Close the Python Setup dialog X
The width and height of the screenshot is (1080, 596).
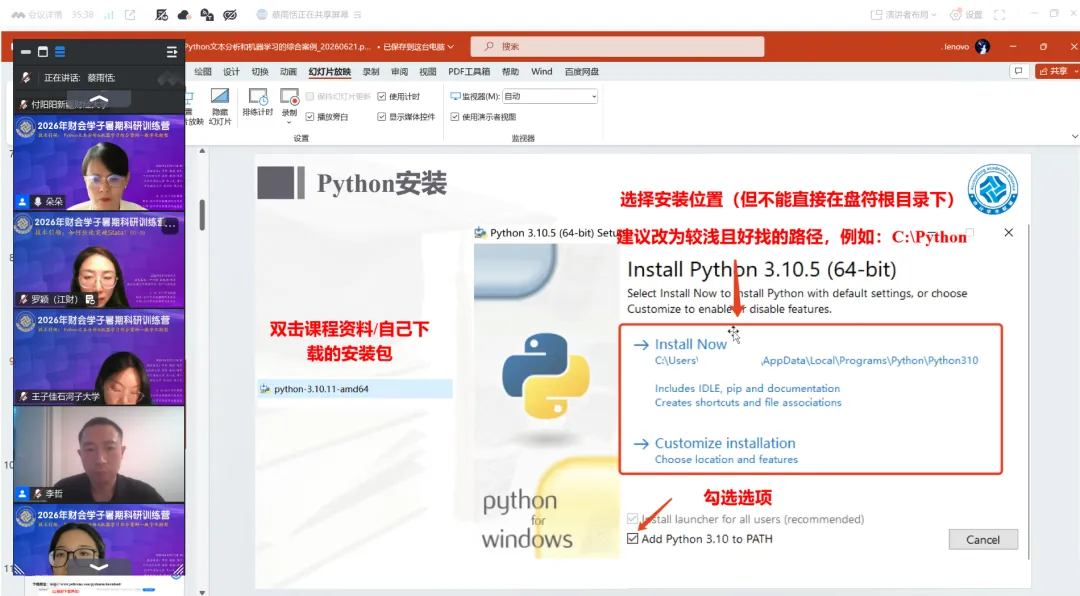click(1008, 233)
